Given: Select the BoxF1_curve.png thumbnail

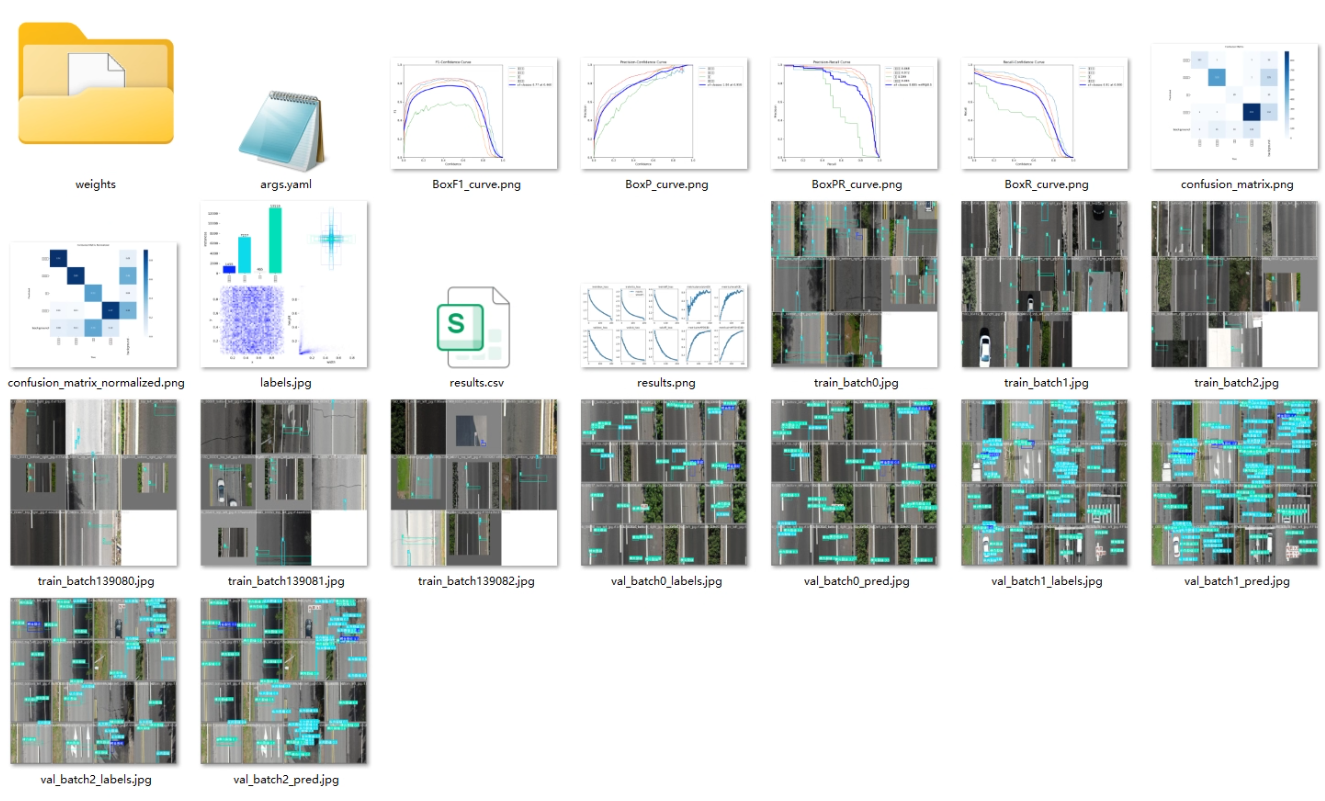Looking at the screenshot, I should click(474, 113).
